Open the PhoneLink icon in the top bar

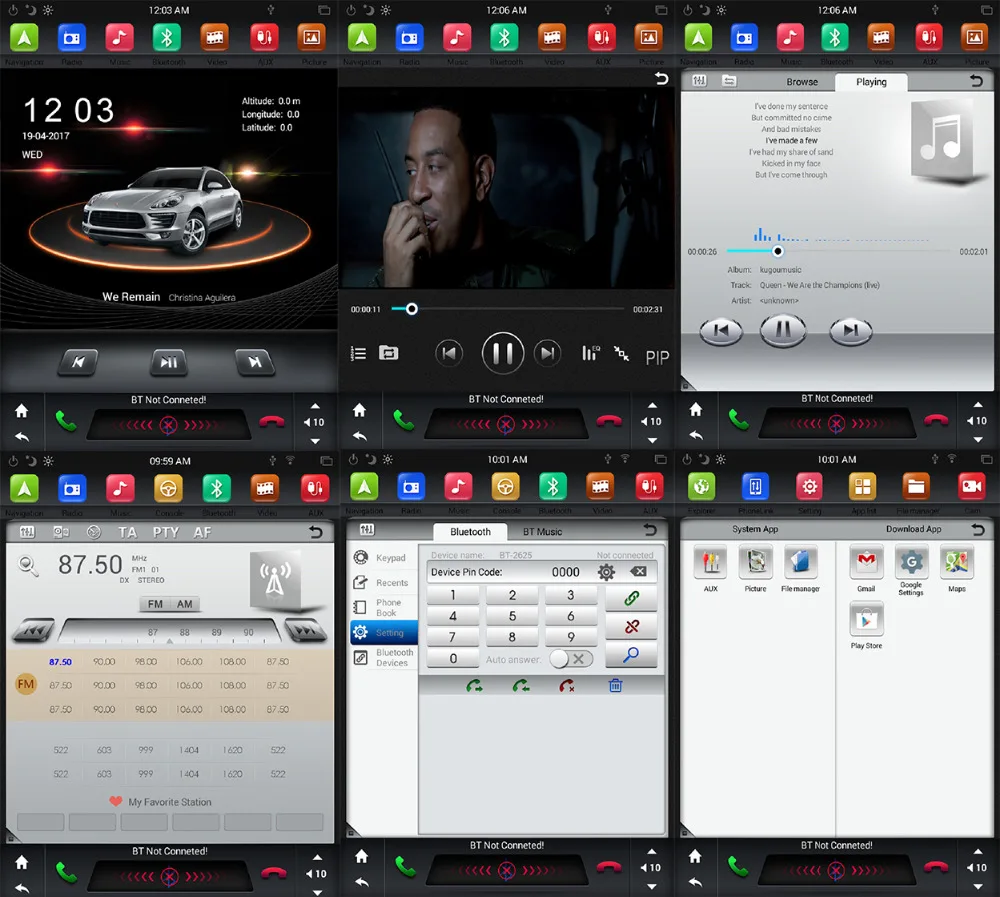click(755, 487)
